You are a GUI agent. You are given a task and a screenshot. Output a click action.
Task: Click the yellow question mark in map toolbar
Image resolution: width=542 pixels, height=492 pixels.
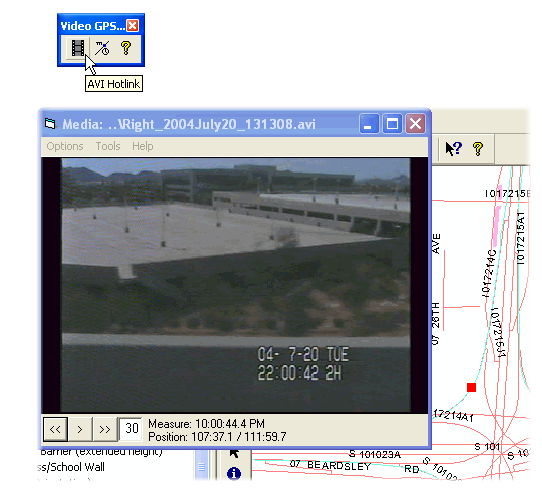click(478, 149)
